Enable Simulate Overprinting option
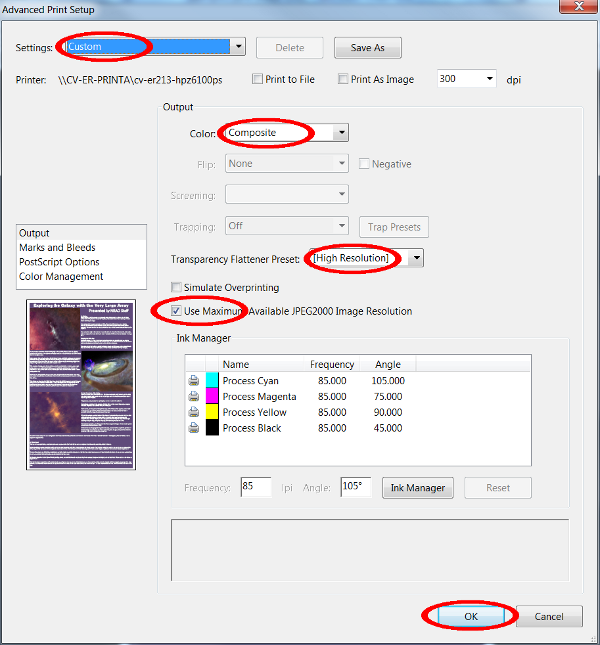The width and height of the screenshot is (600, 645). click(177, 287)
